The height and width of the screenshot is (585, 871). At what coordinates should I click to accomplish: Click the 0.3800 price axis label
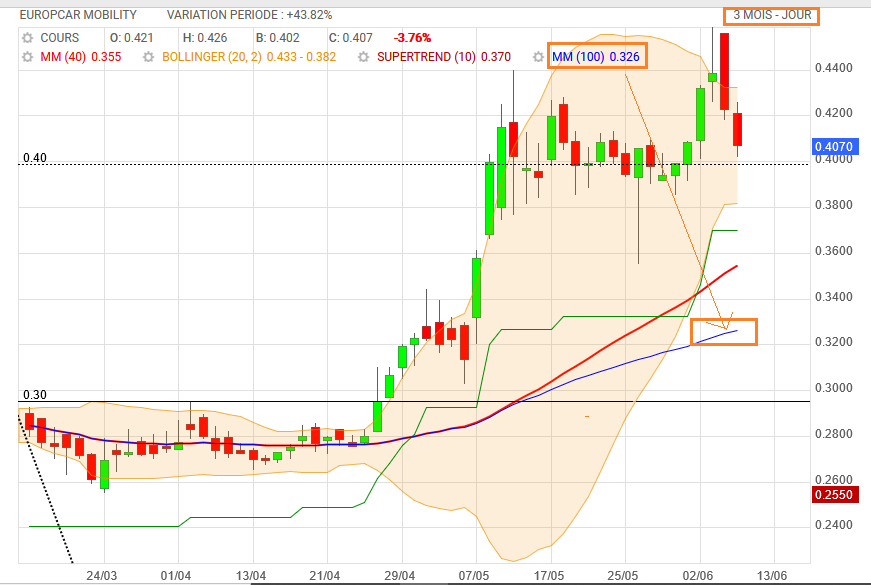[x=834, y=205]
